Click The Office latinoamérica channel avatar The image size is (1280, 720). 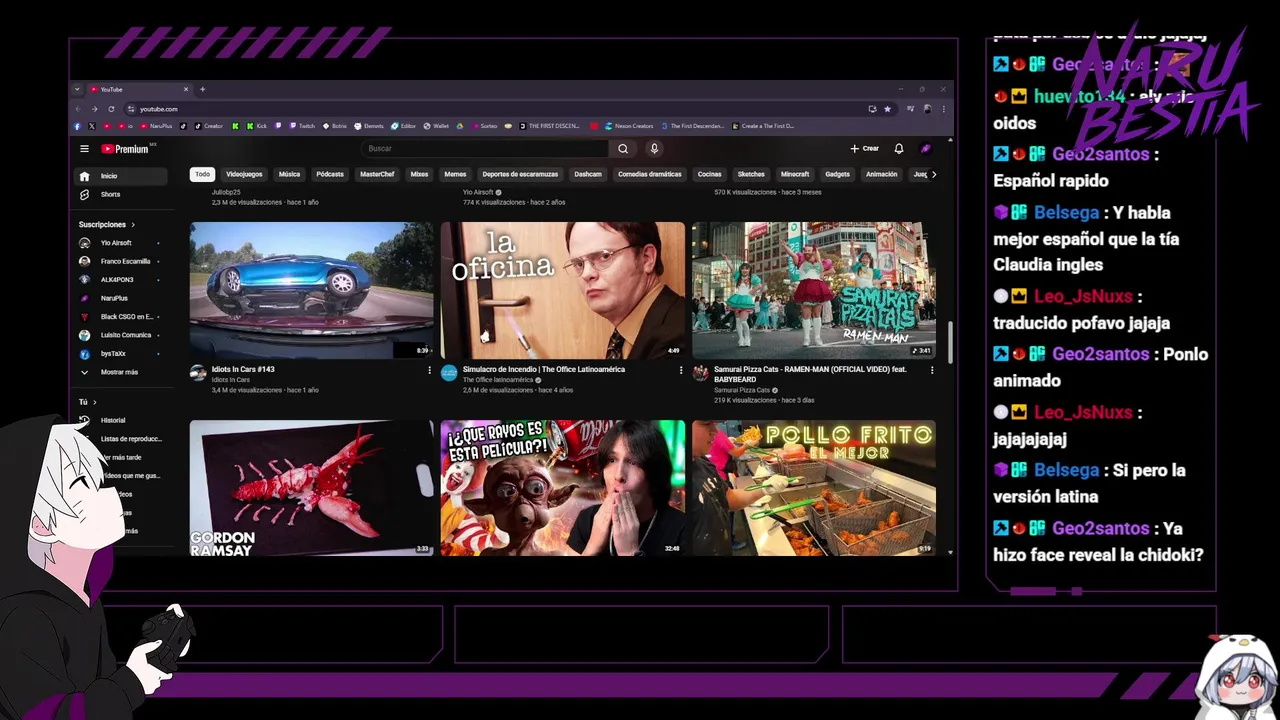(449, 373)
